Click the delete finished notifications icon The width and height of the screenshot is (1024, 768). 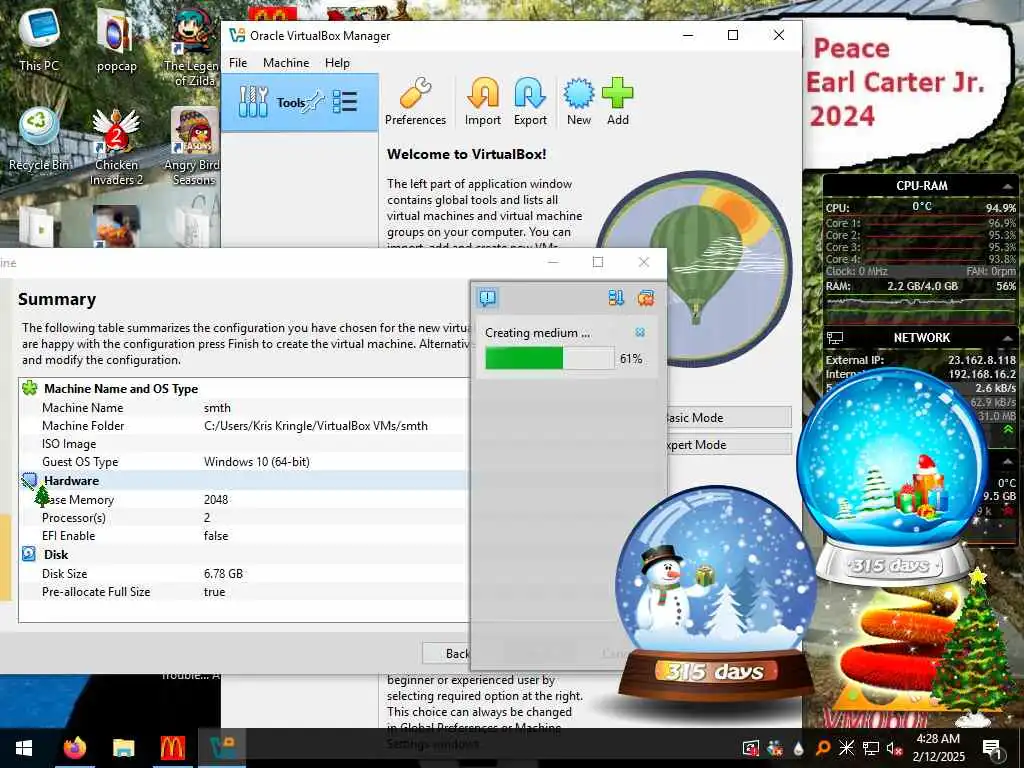646,298
